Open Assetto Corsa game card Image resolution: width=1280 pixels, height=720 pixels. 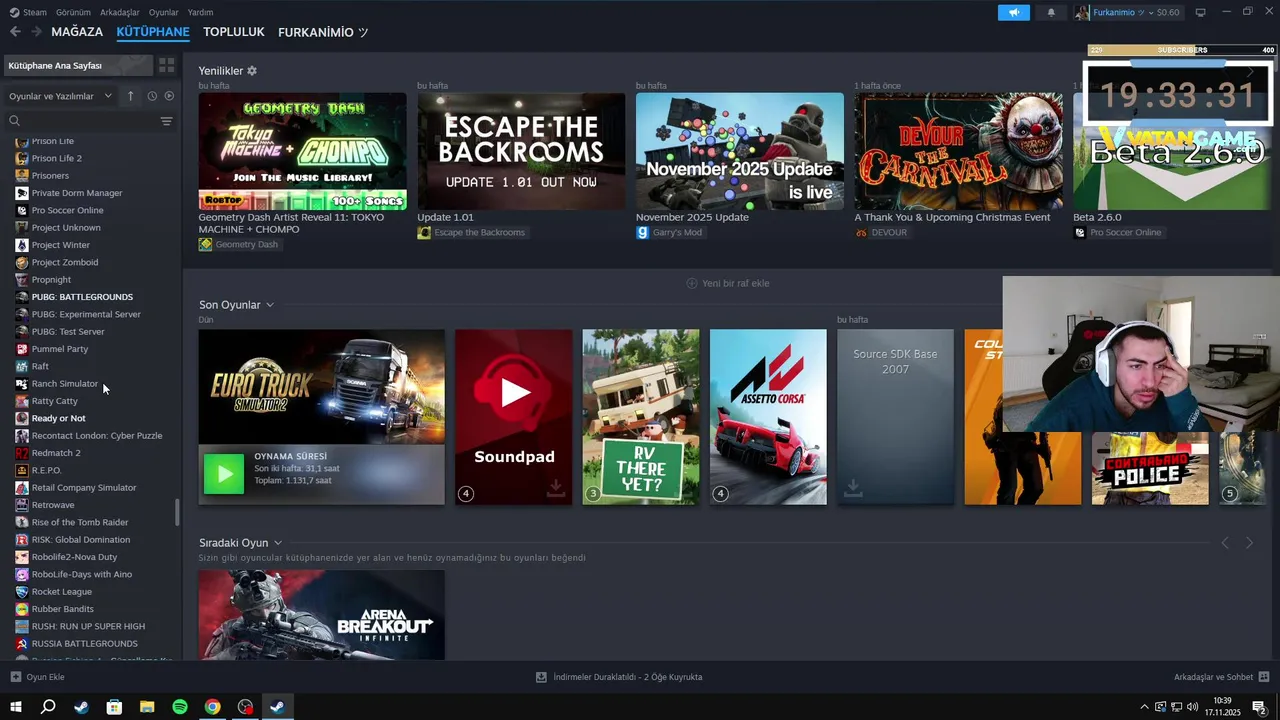coord(768,417)
